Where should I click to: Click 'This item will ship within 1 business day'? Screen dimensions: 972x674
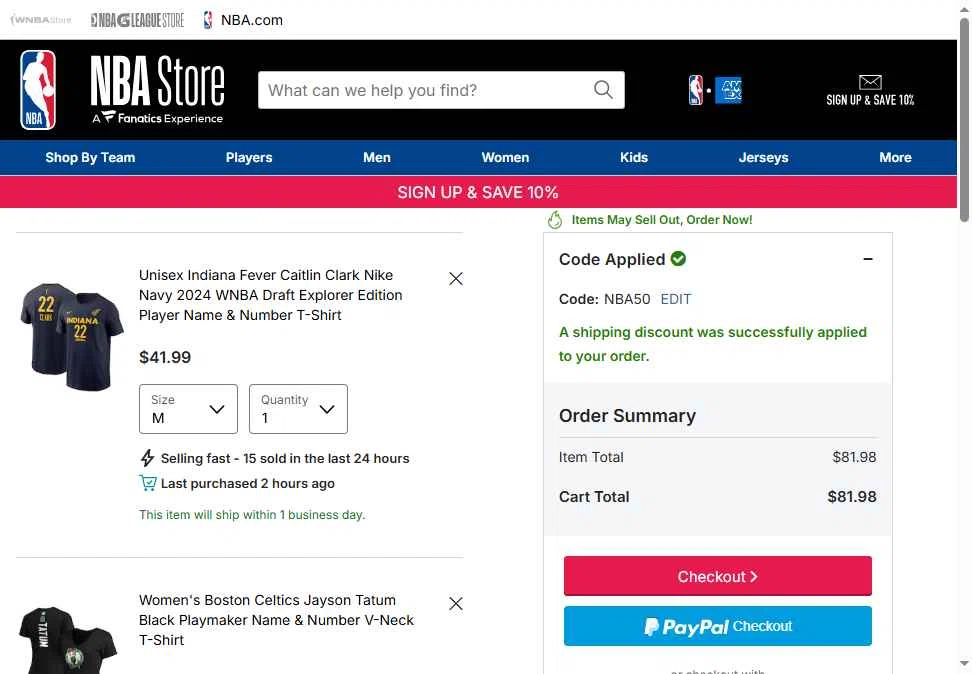point(252,515)
